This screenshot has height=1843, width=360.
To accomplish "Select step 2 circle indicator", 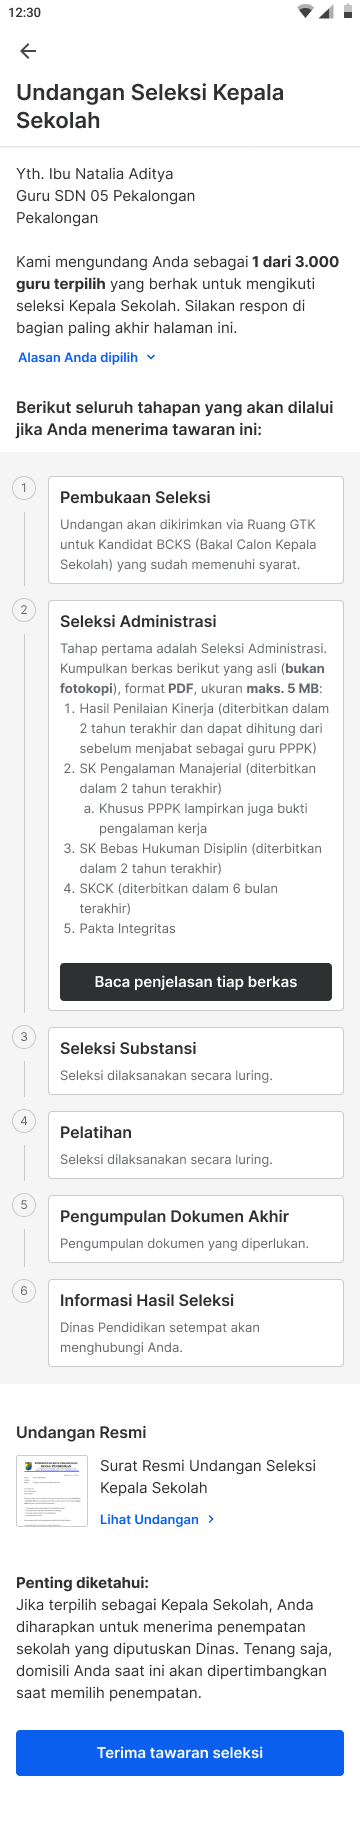I will (x=24, y=610).
